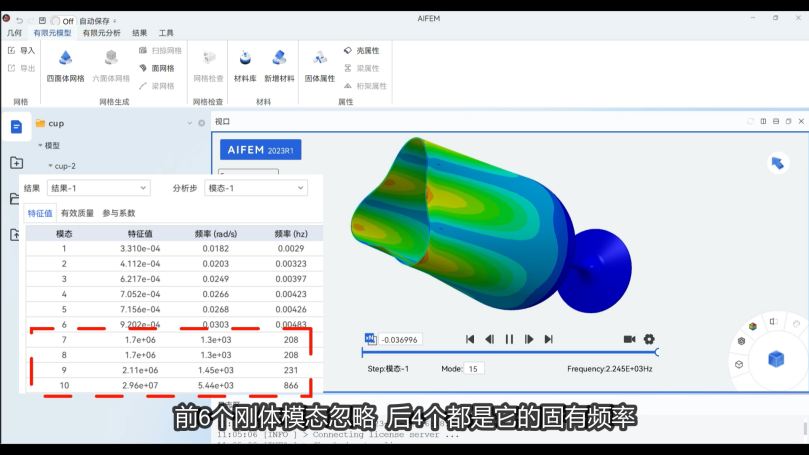Click the Import (导入) icon

tap(11, 51)
